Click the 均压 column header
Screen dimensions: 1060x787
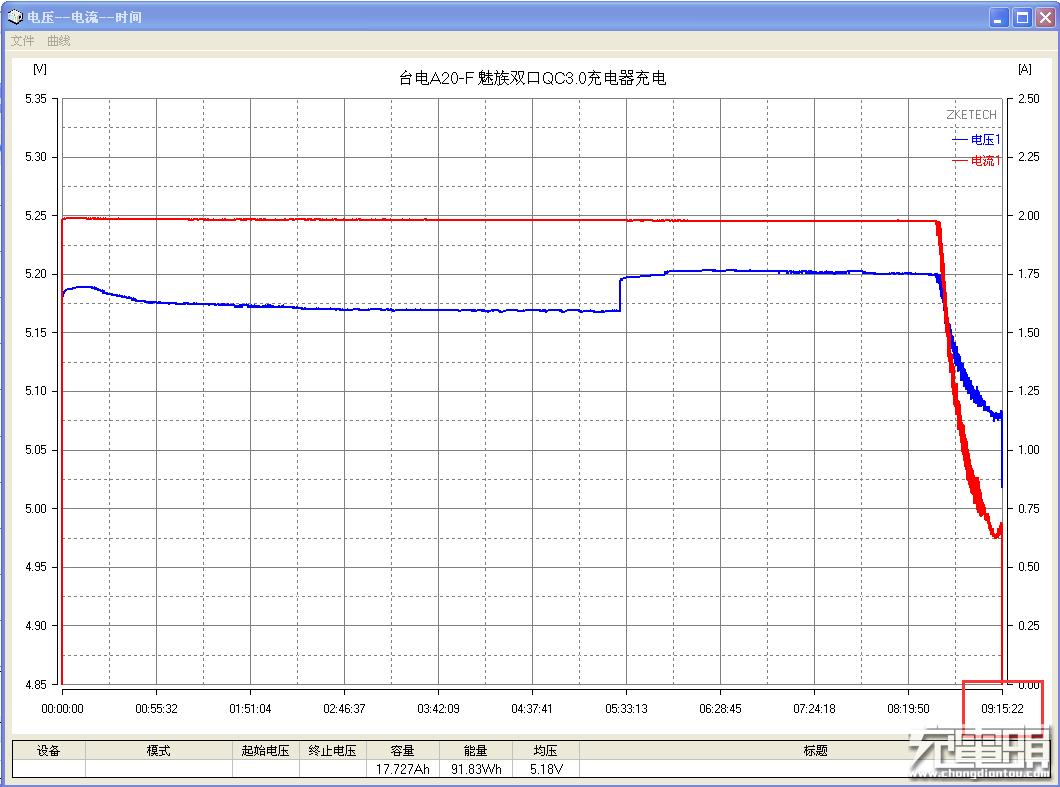(x=545, y=750)
